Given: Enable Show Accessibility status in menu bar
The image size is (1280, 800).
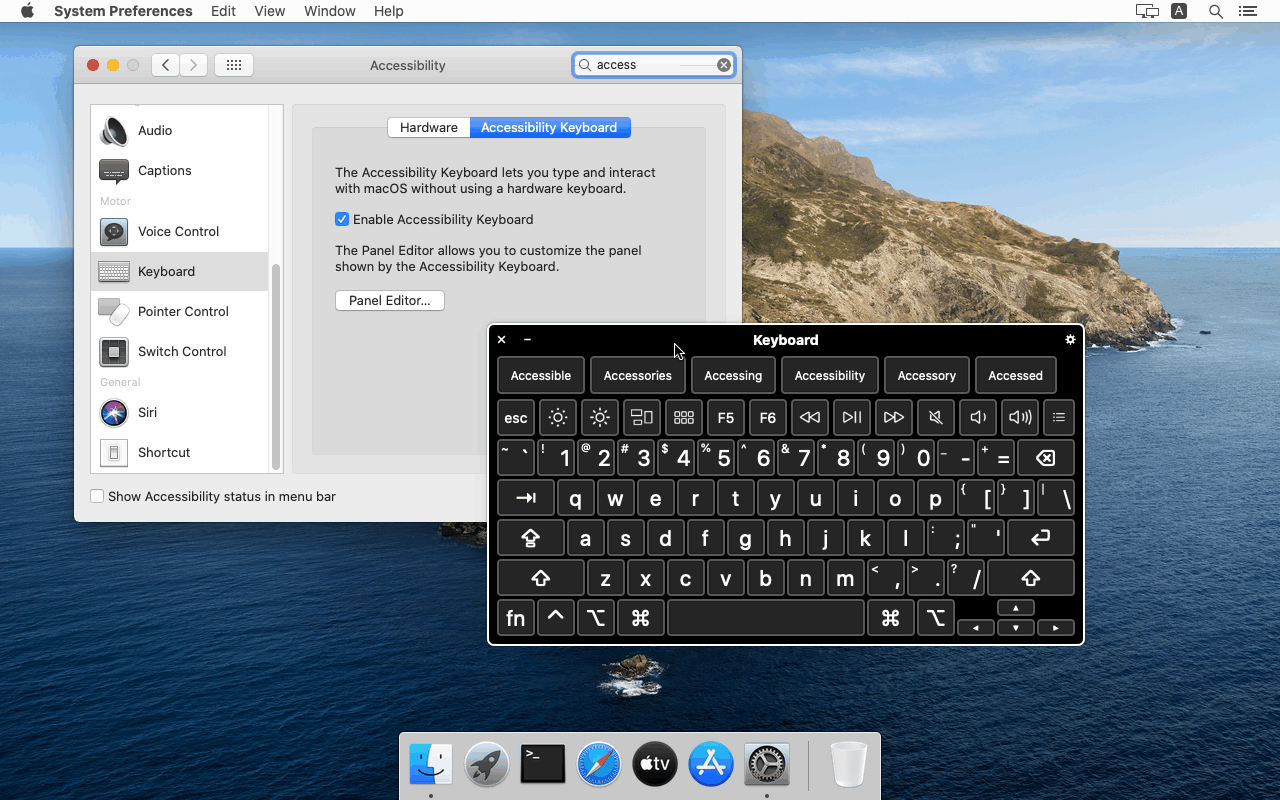Looking at the screenshot, I should point(97,496).
